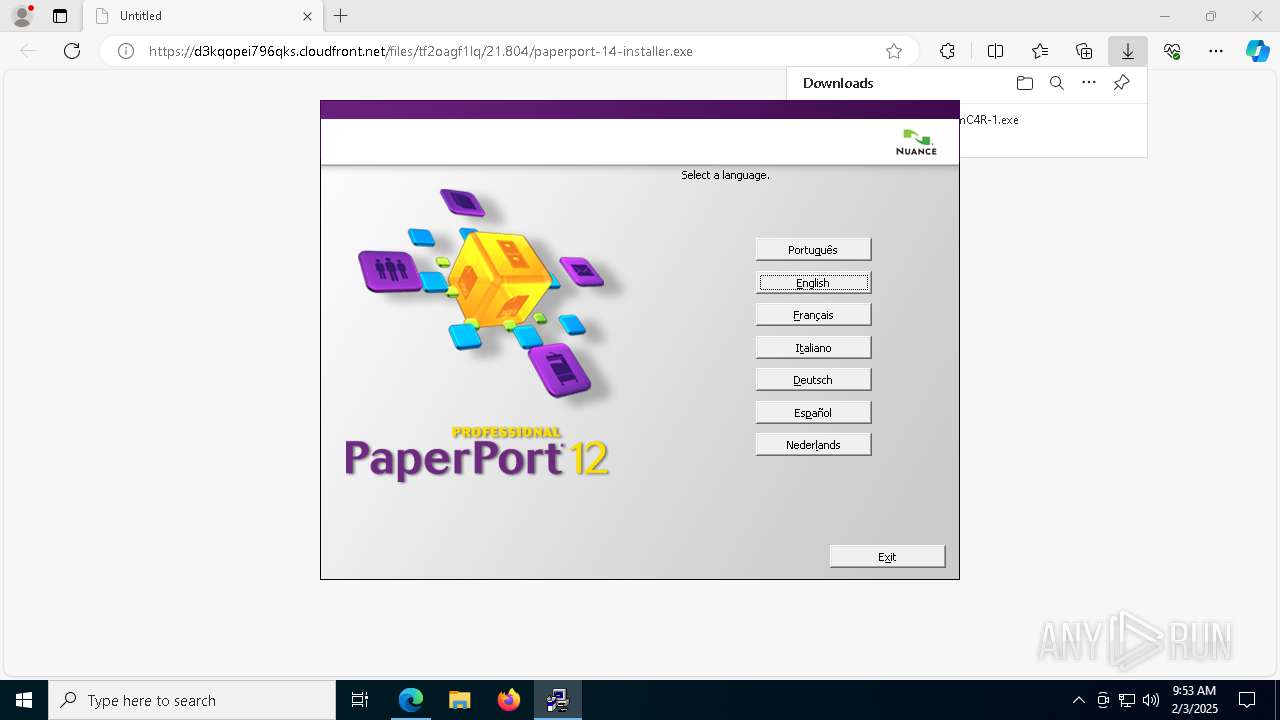Open Edge profile icon

22,16
